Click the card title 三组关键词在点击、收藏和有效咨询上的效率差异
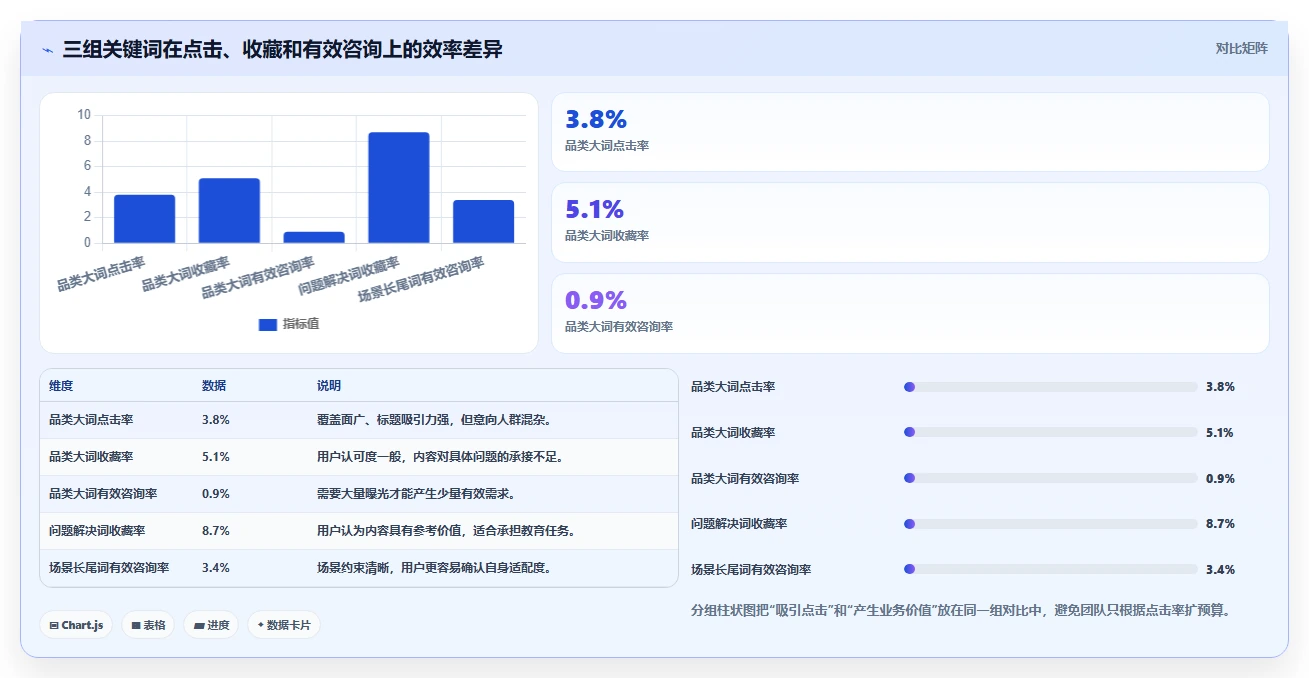Viewport: 1309px width, 678px height. [x=283, y=49]
